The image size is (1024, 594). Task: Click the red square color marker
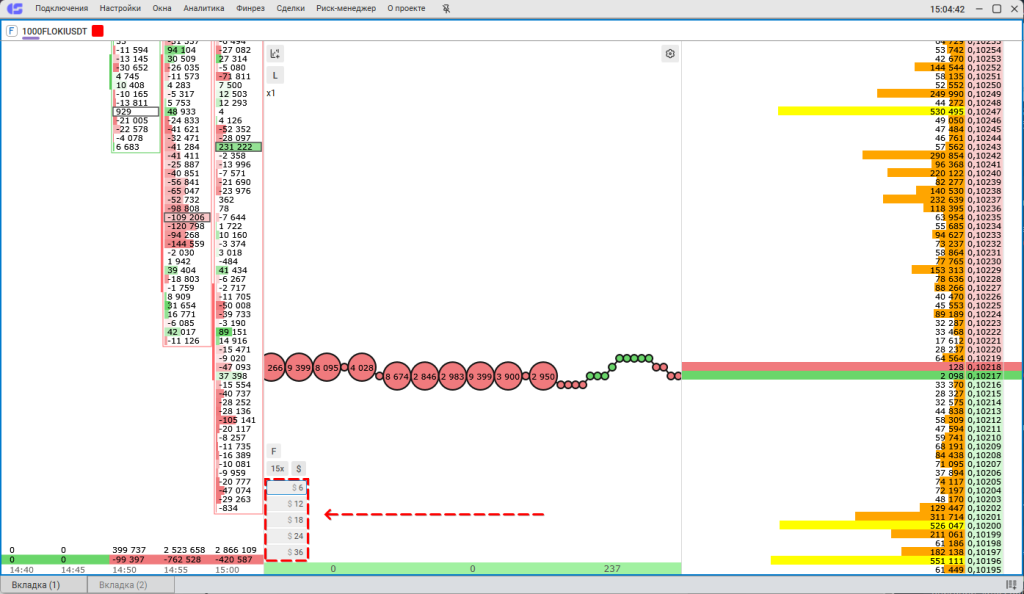click(98, 31)
